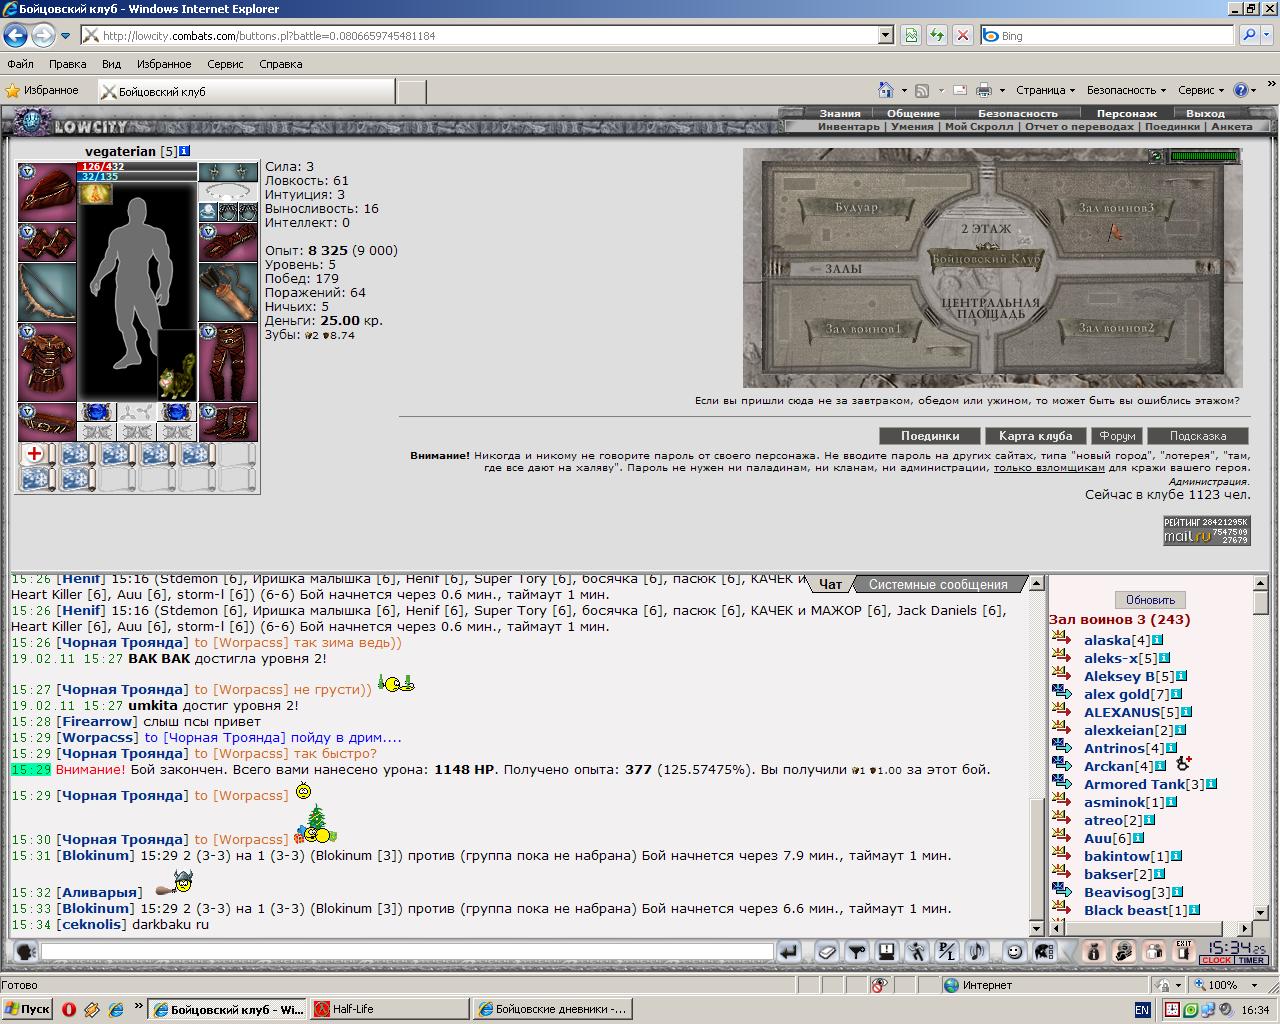Open the Help question mark dropdown
The height and width of the screenshot is (1024, 1280).
1244,90
